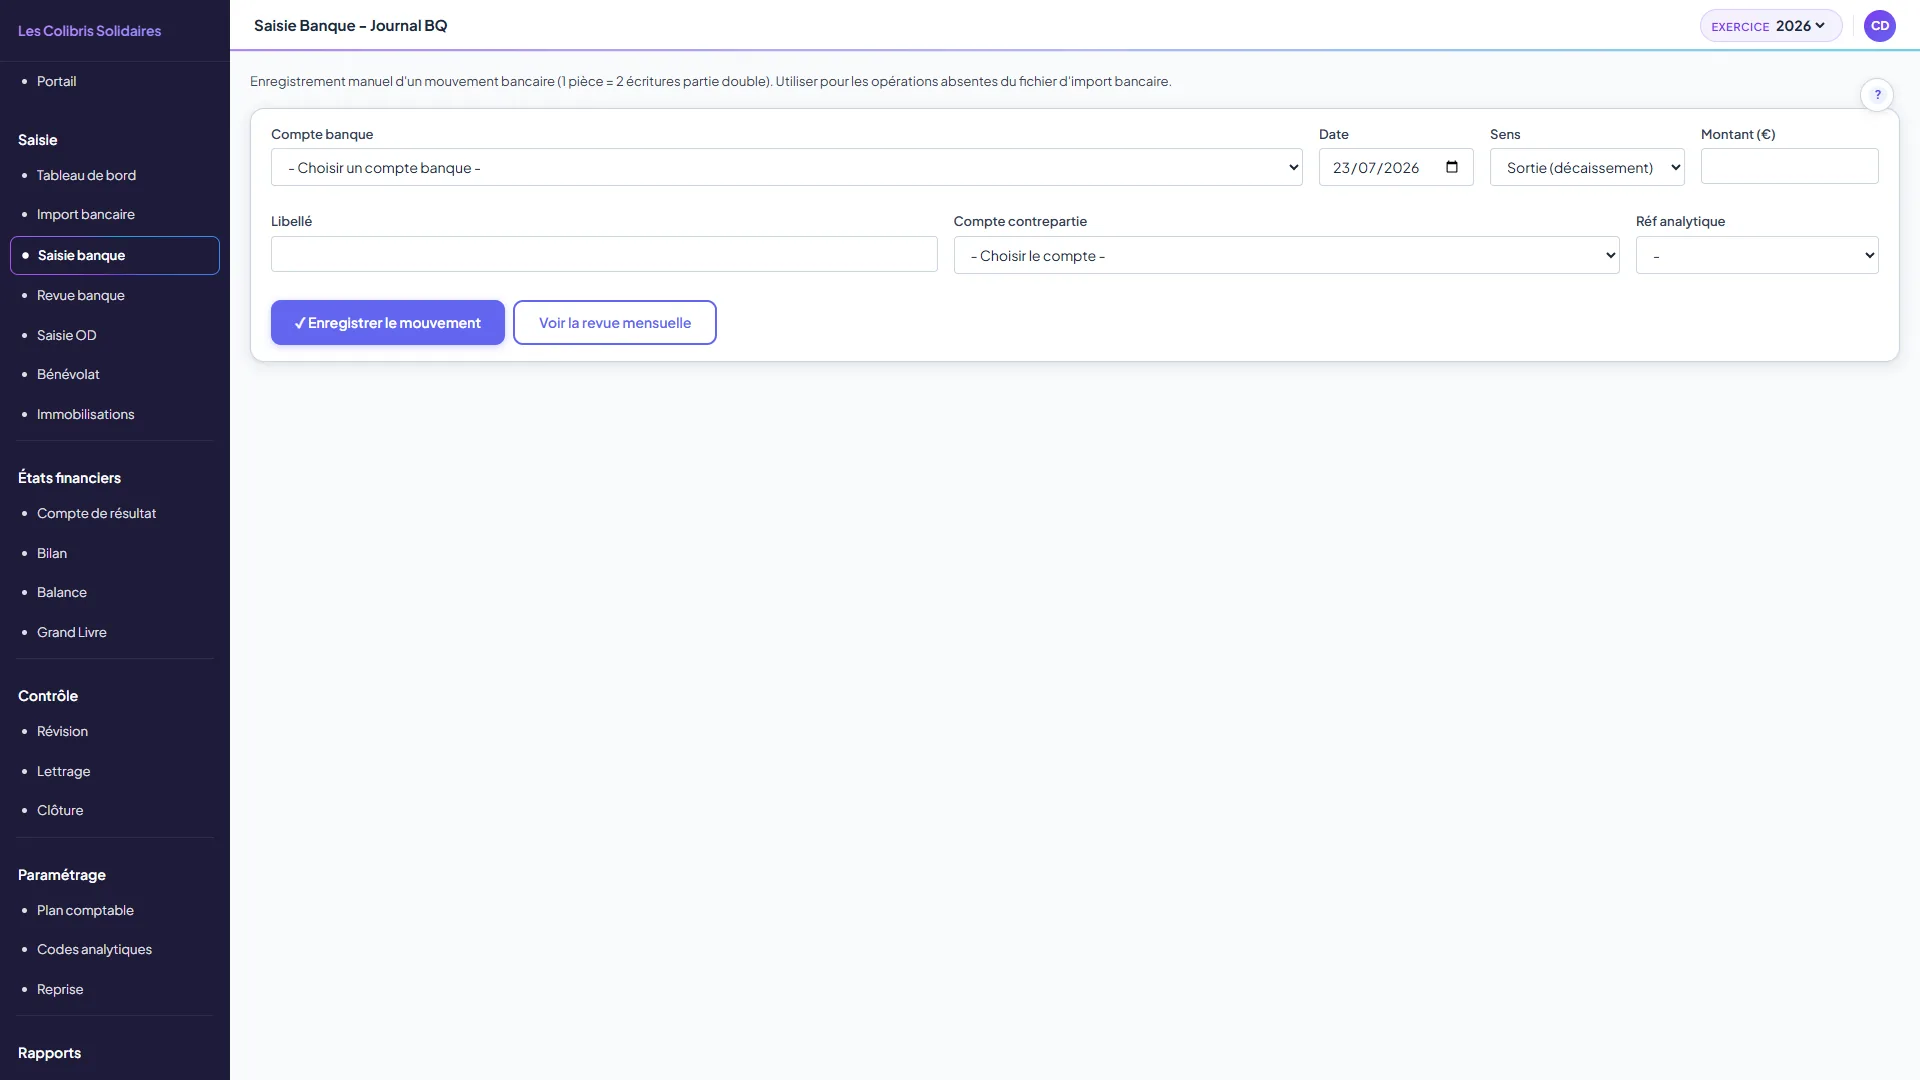
Task: Open the Réf analytique dropdown
Action: tap(1757, 255)
